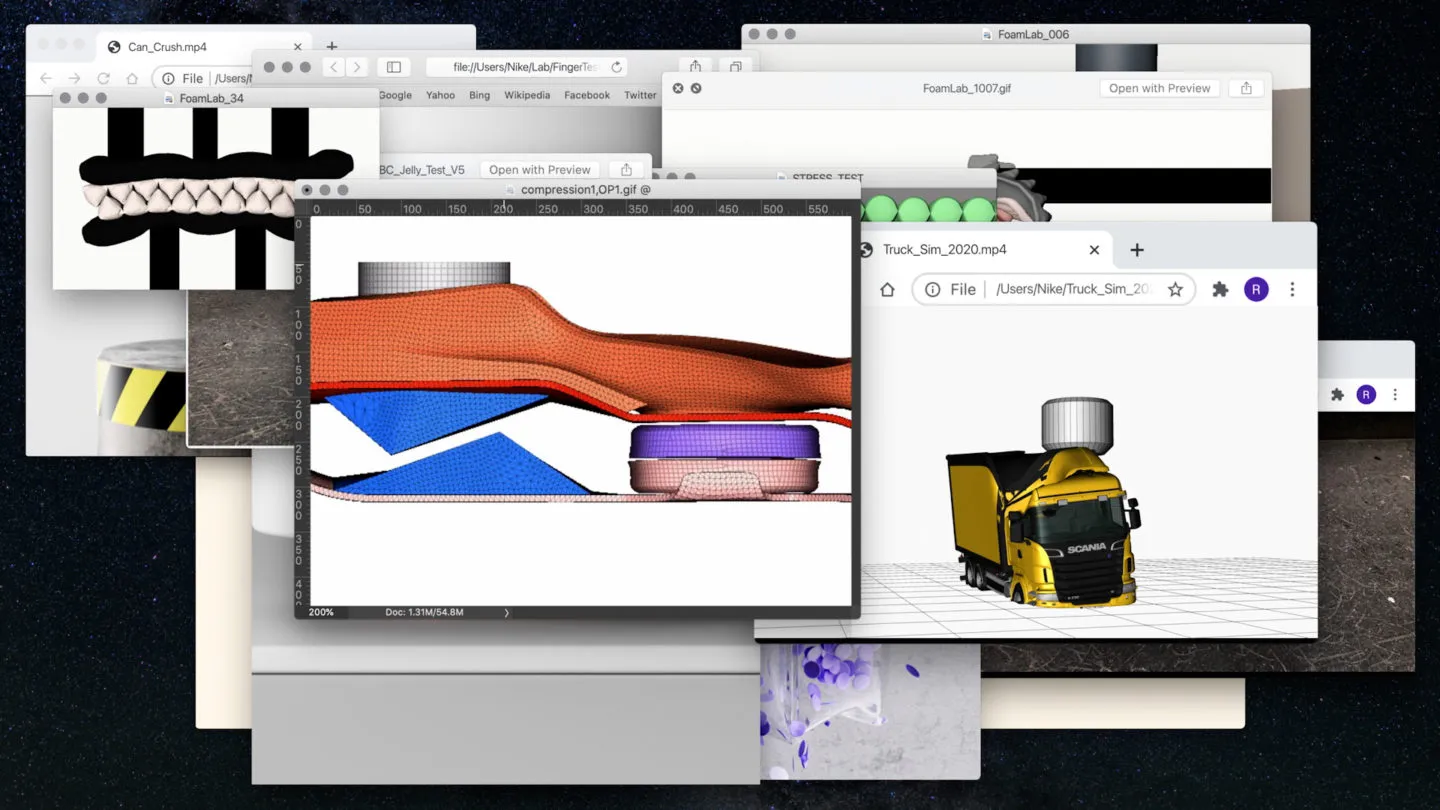Open the Safari tab overview icon
This screenshot has height=810, width=1440.
(735, 67)
